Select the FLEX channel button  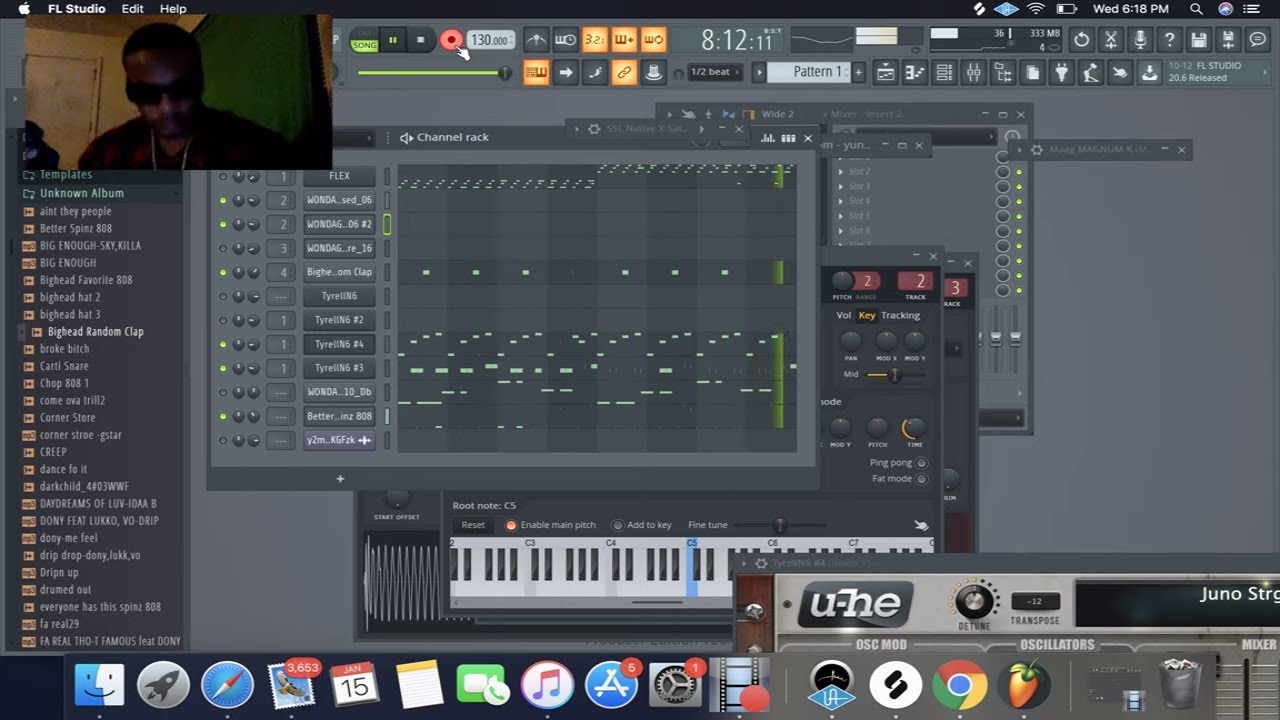tap(339, 176)
